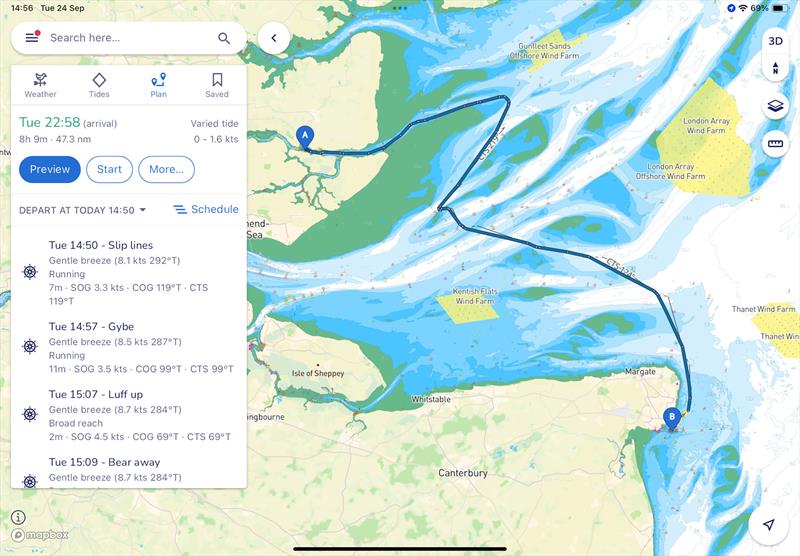
Task: Tap the 'Tue 22:58' arrival time
Action: coord(49,122)
